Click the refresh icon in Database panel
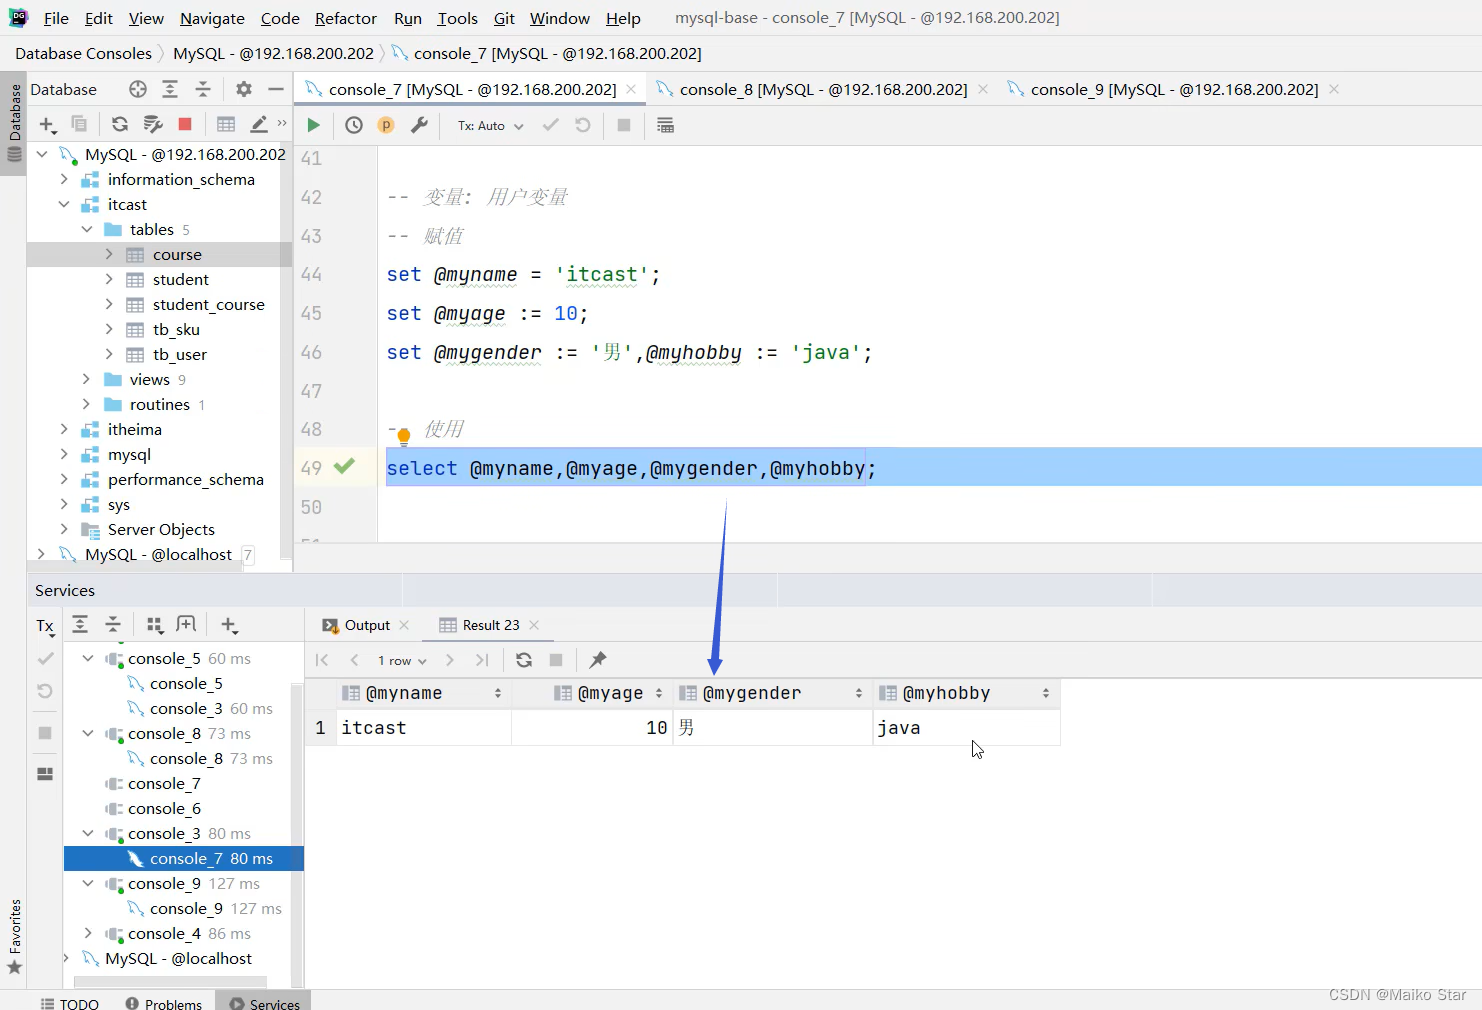 point(120,124)
